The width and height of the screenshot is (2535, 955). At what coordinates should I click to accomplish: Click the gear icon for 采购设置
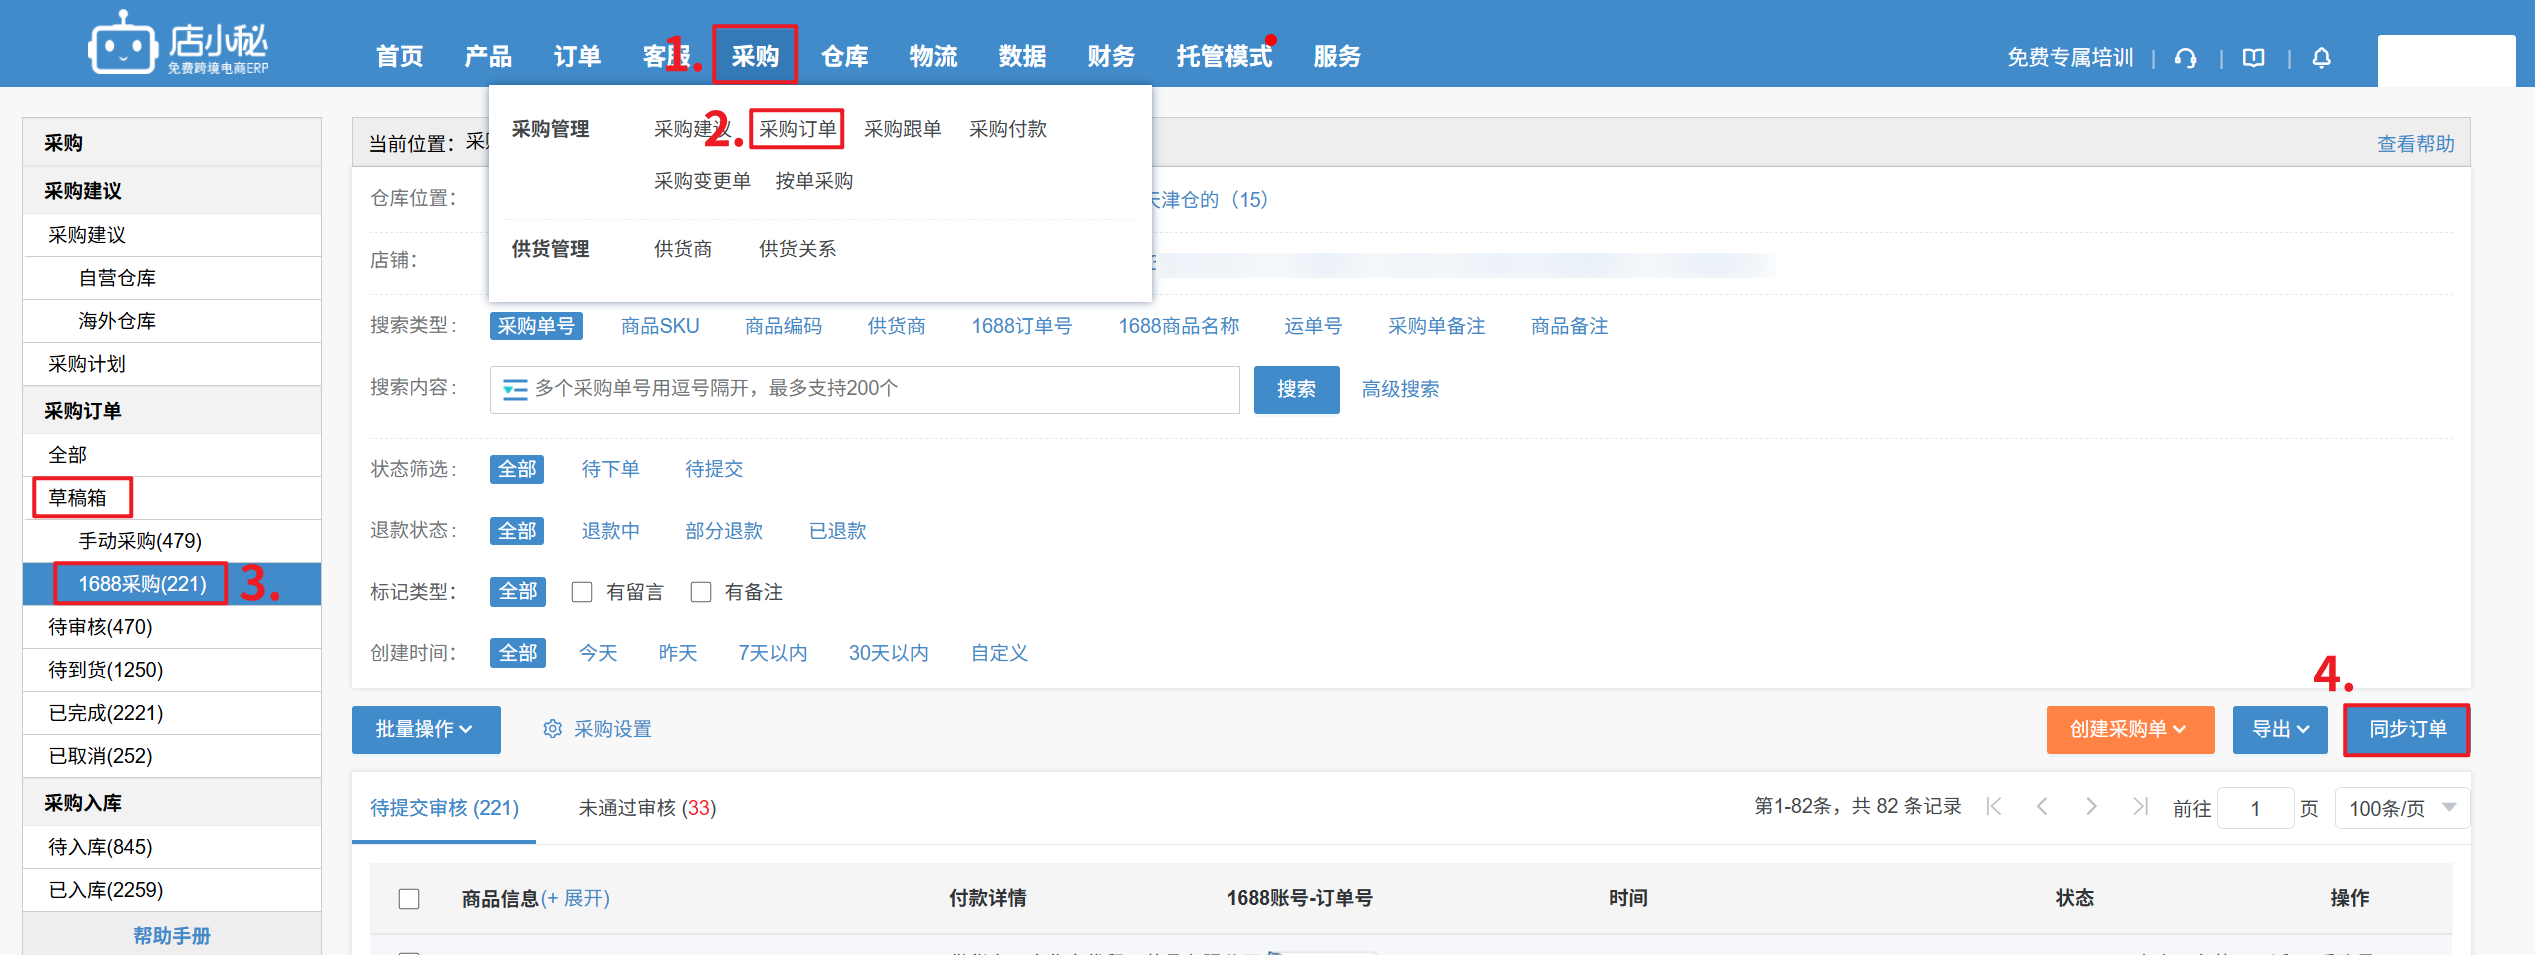point(552,729)
